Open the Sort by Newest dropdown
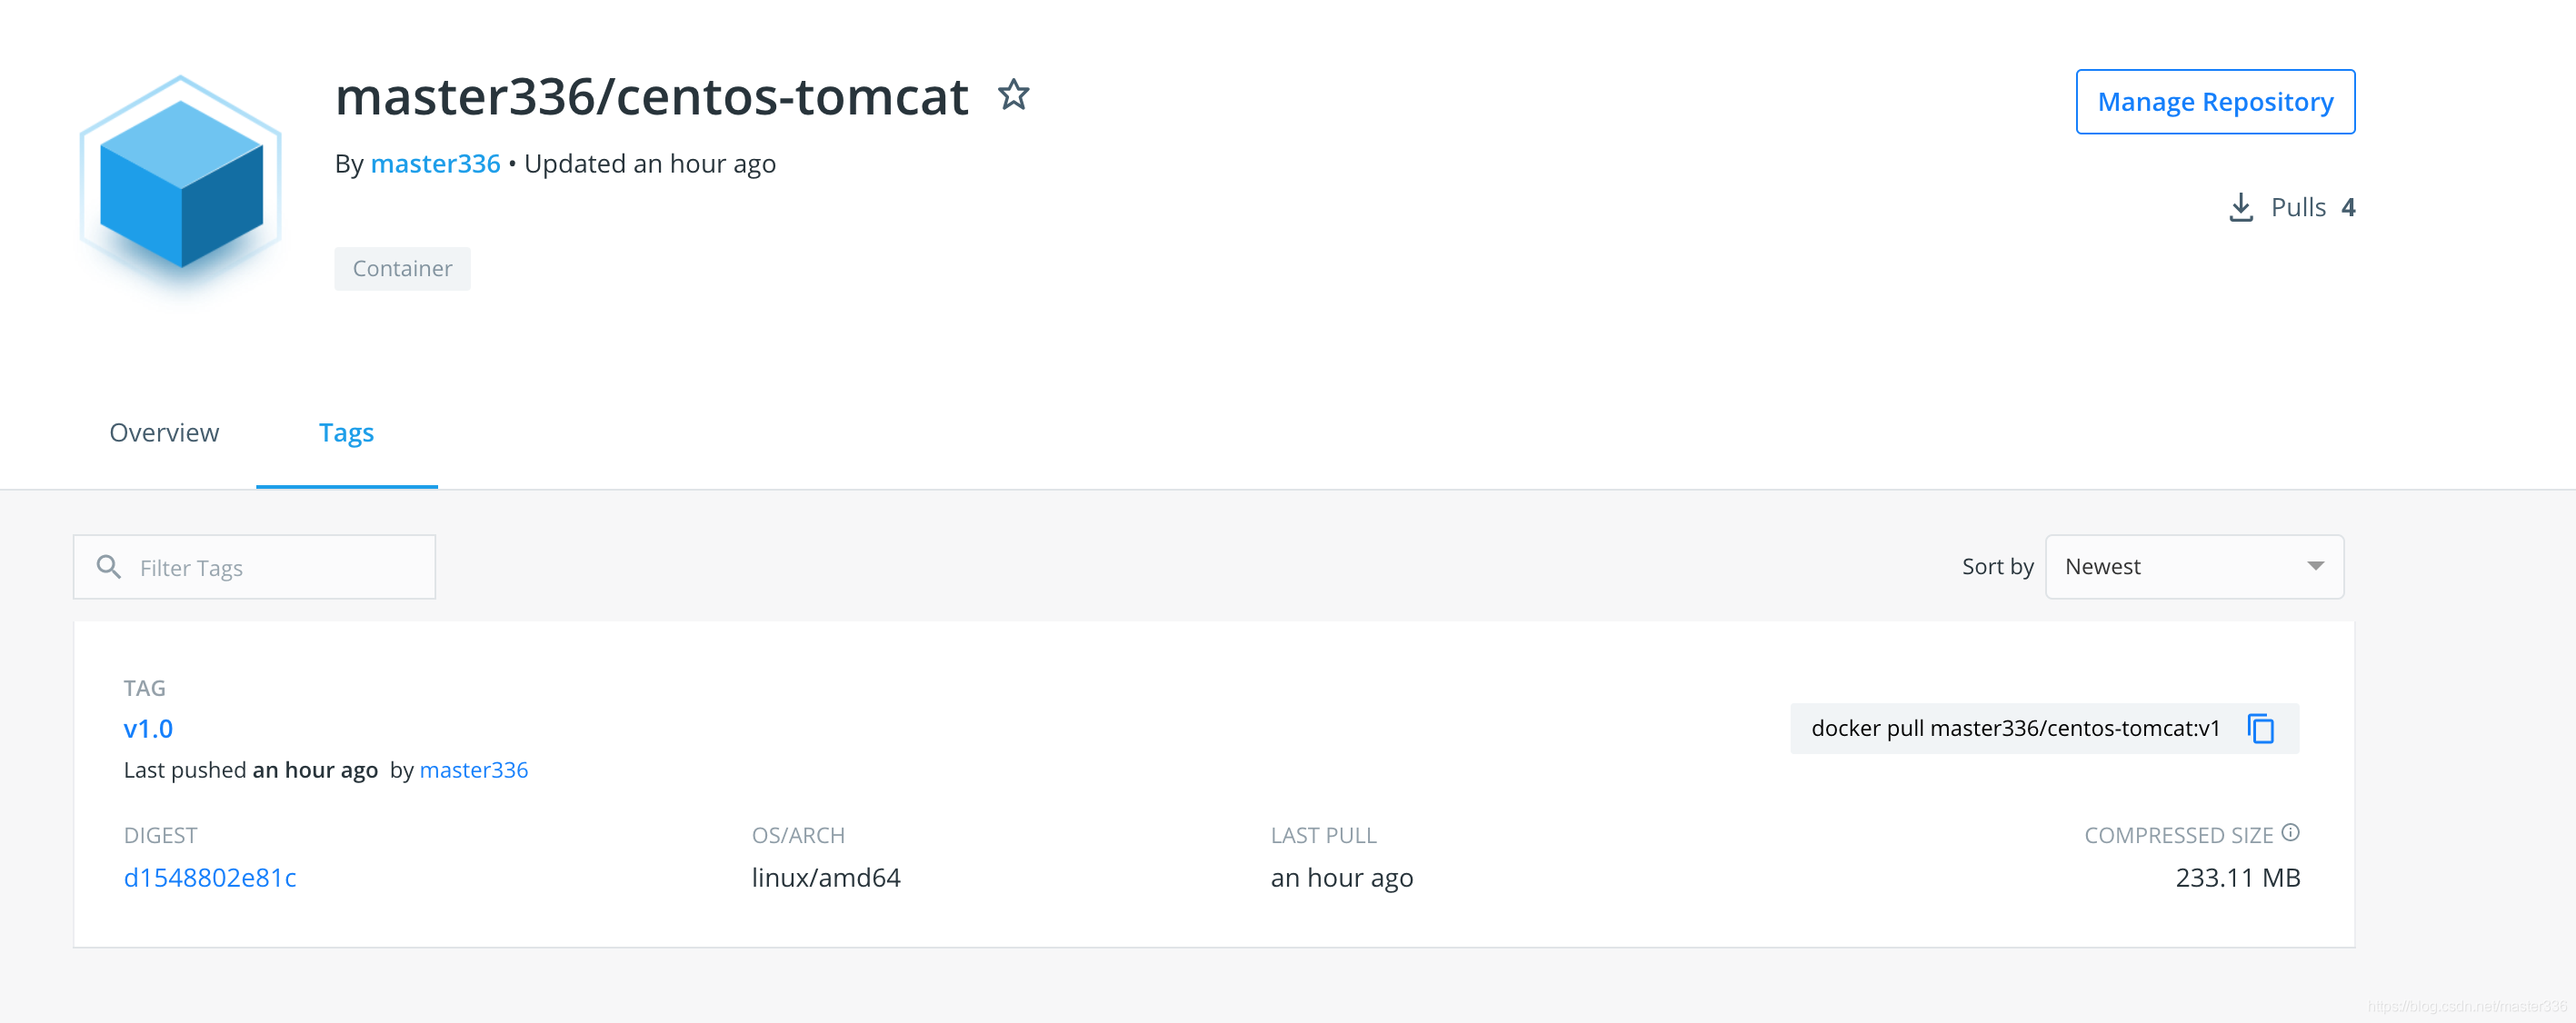 [2194, 566]
